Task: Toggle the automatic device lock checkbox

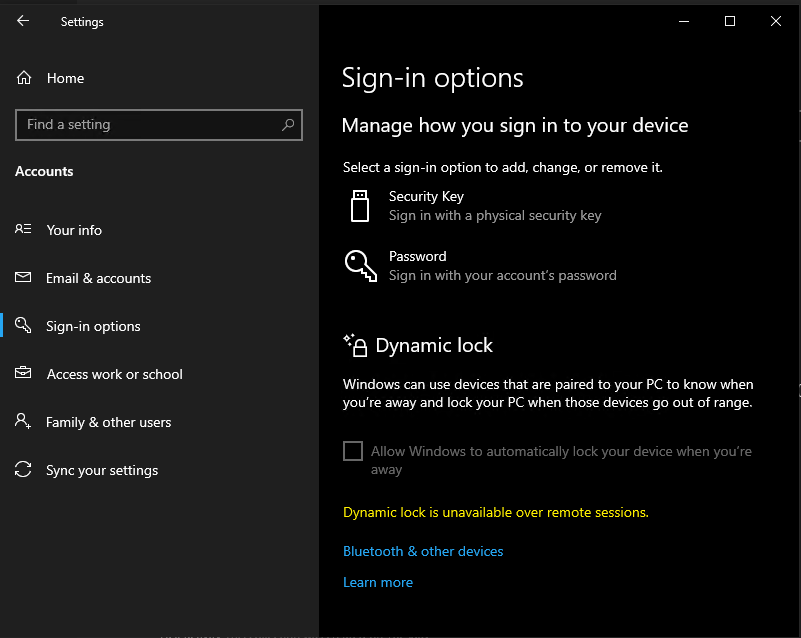Action: (353, 451)
